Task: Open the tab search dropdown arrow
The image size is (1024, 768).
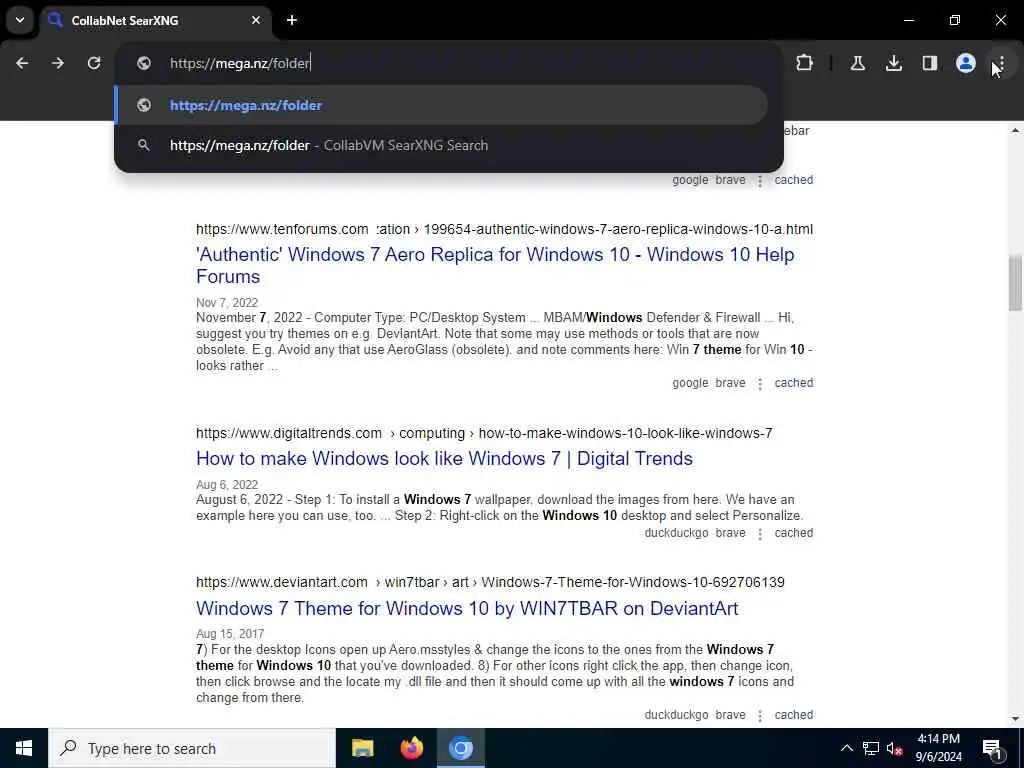Action: point(20,20)
